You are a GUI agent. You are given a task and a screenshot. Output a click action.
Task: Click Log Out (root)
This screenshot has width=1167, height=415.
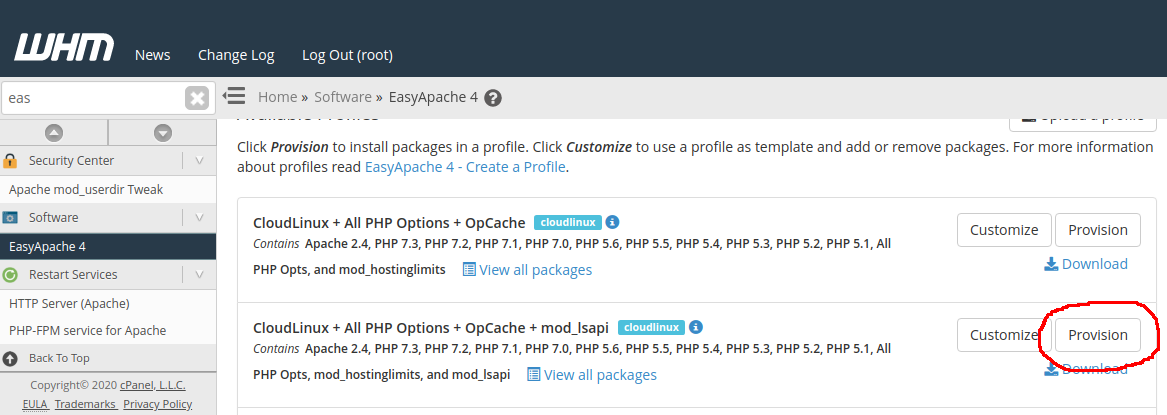348,55
